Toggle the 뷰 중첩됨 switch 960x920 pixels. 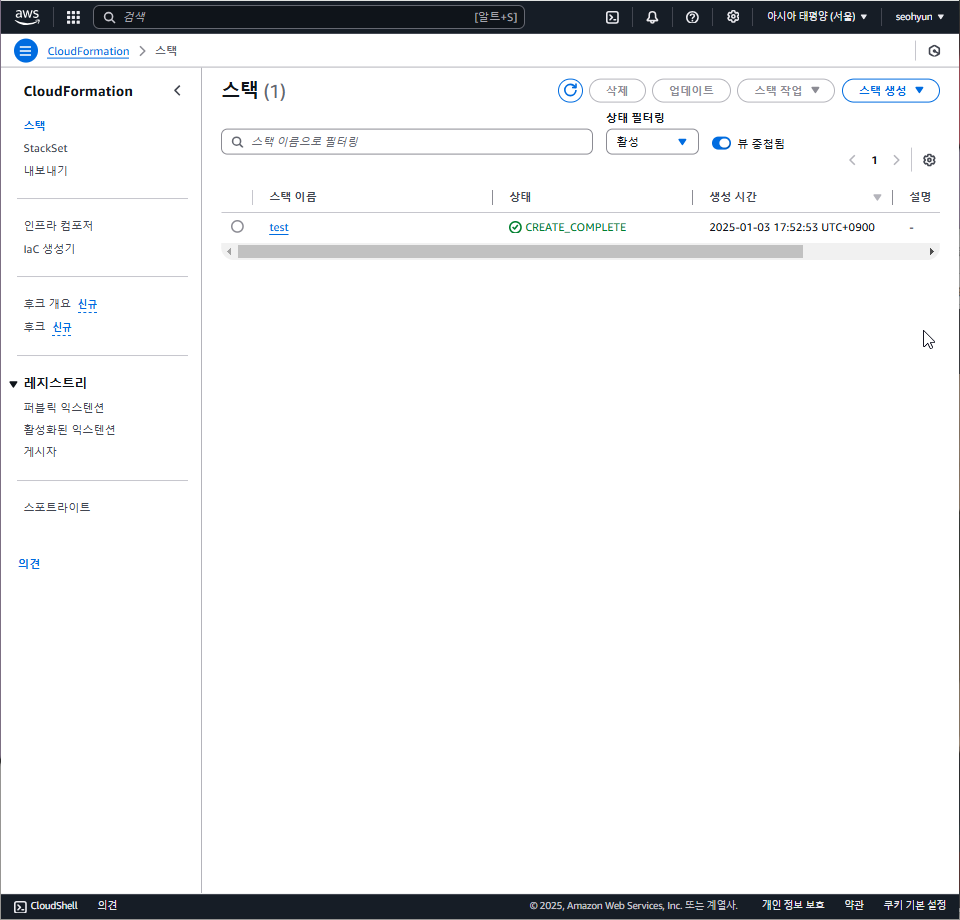coord(721,143)
